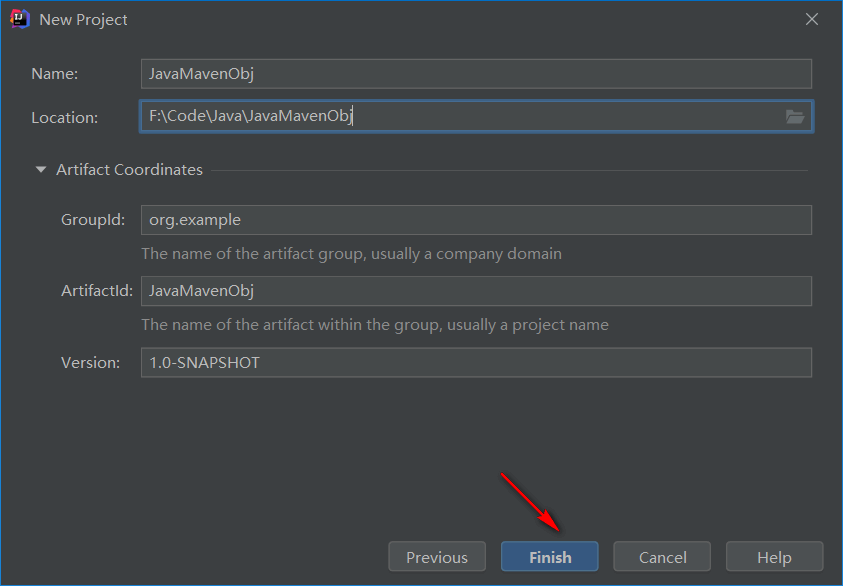This screenshot has width=843, height=586.
Task: Open the folder browser for Location
Action: coord(795,117)
